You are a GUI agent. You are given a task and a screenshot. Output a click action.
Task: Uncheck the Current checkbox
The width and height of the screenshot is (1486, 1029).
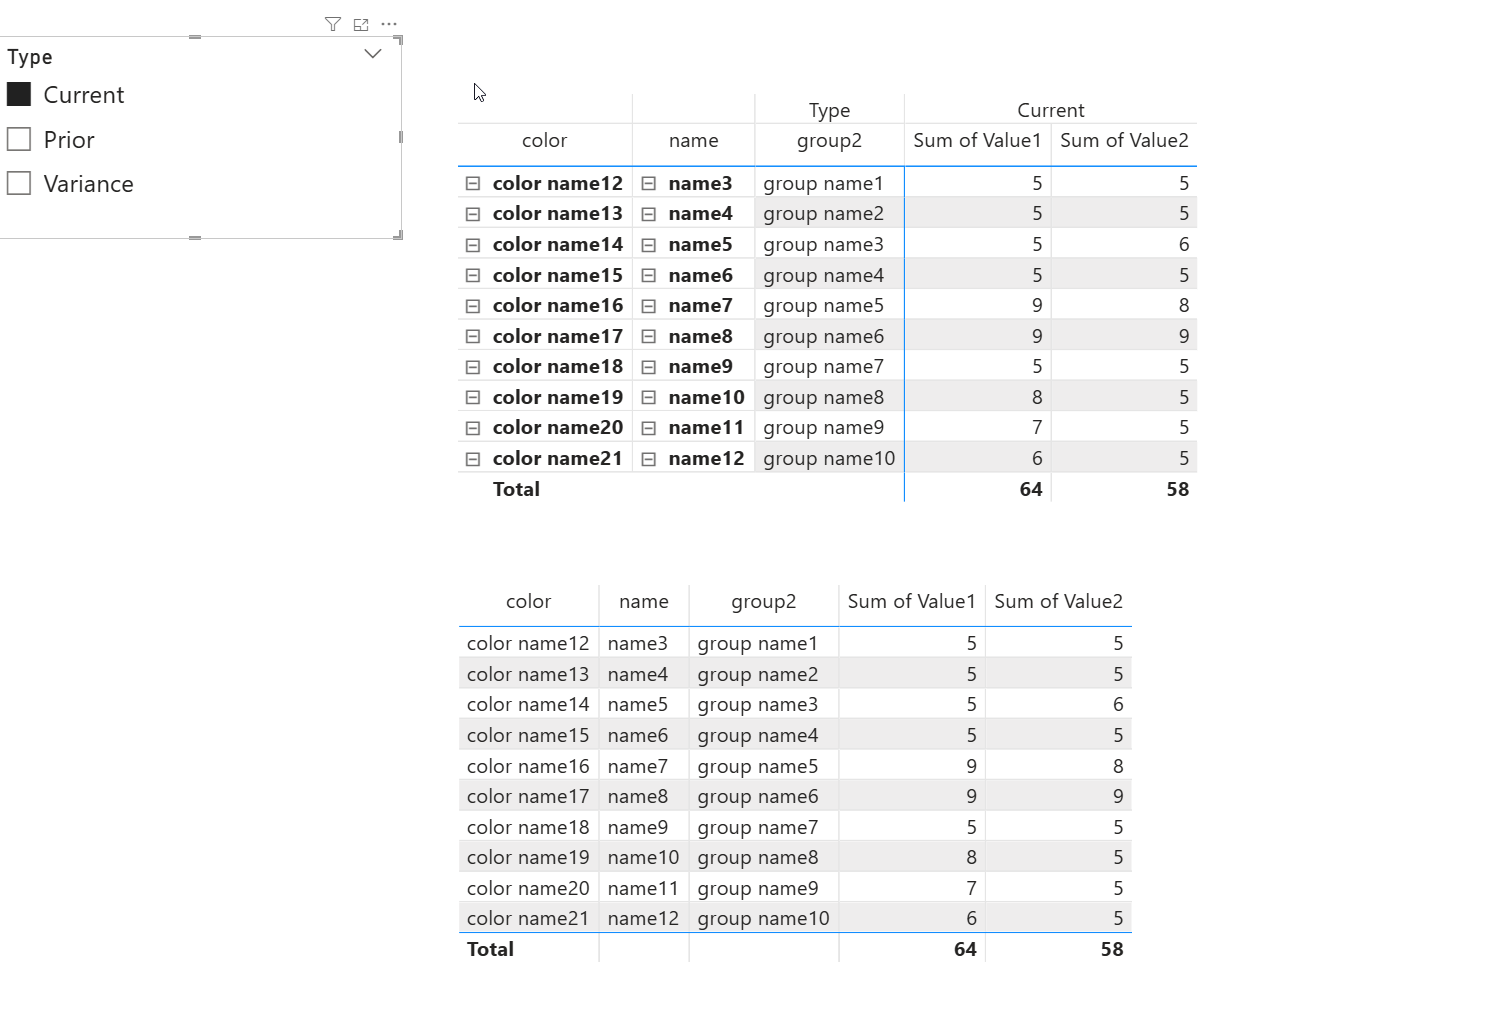19,94
